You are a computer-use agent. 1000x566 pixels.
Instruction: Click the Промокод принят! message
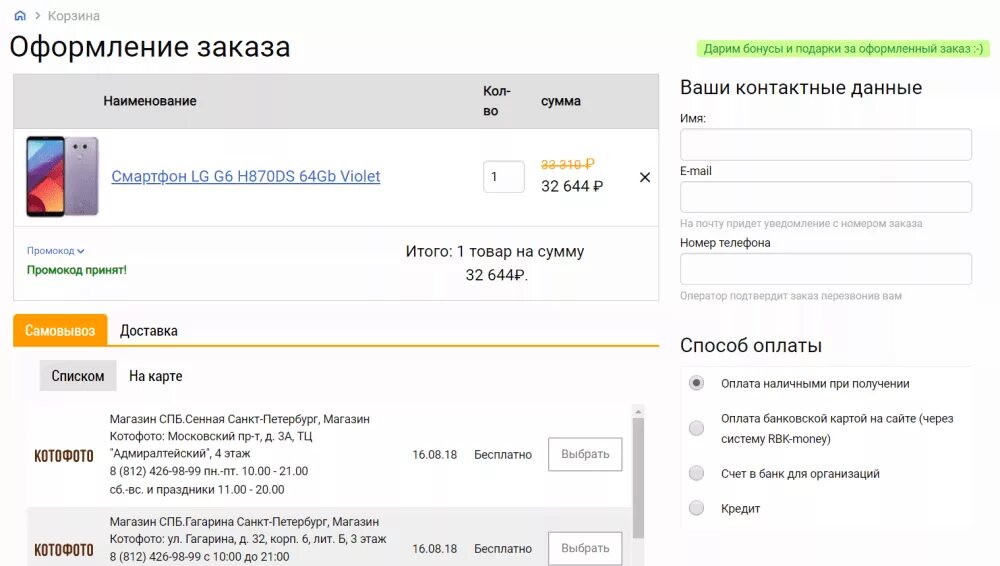77,270
